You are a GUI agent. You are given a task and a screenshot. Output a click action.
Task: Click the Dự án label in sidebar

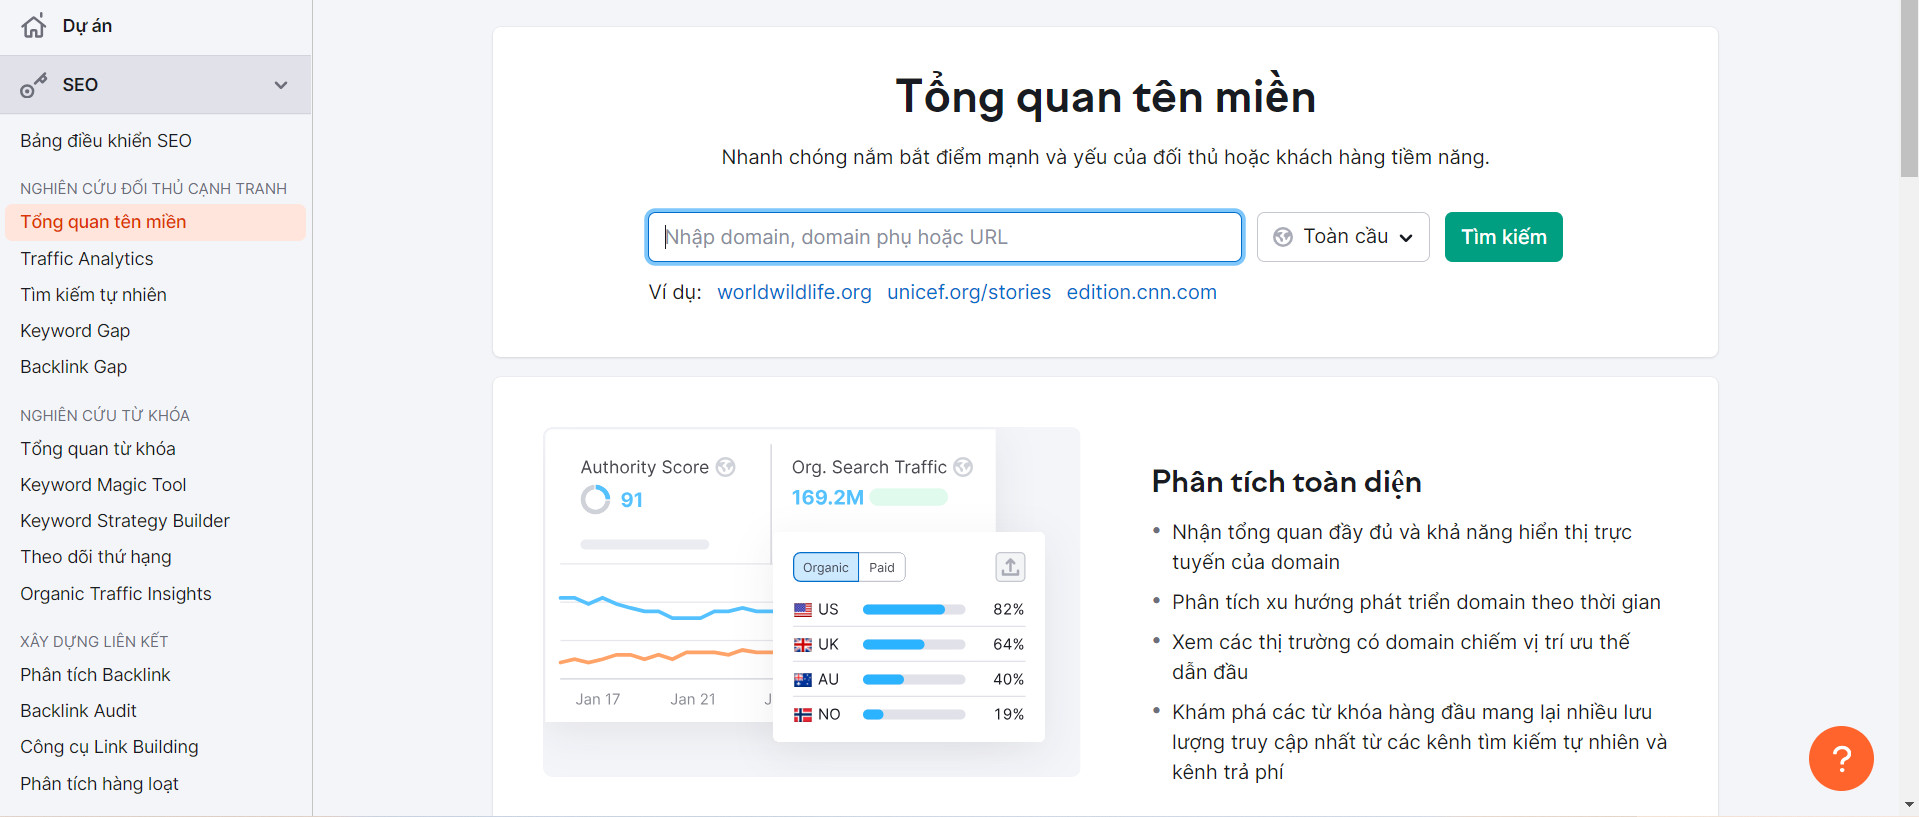(x=87, y=26)
